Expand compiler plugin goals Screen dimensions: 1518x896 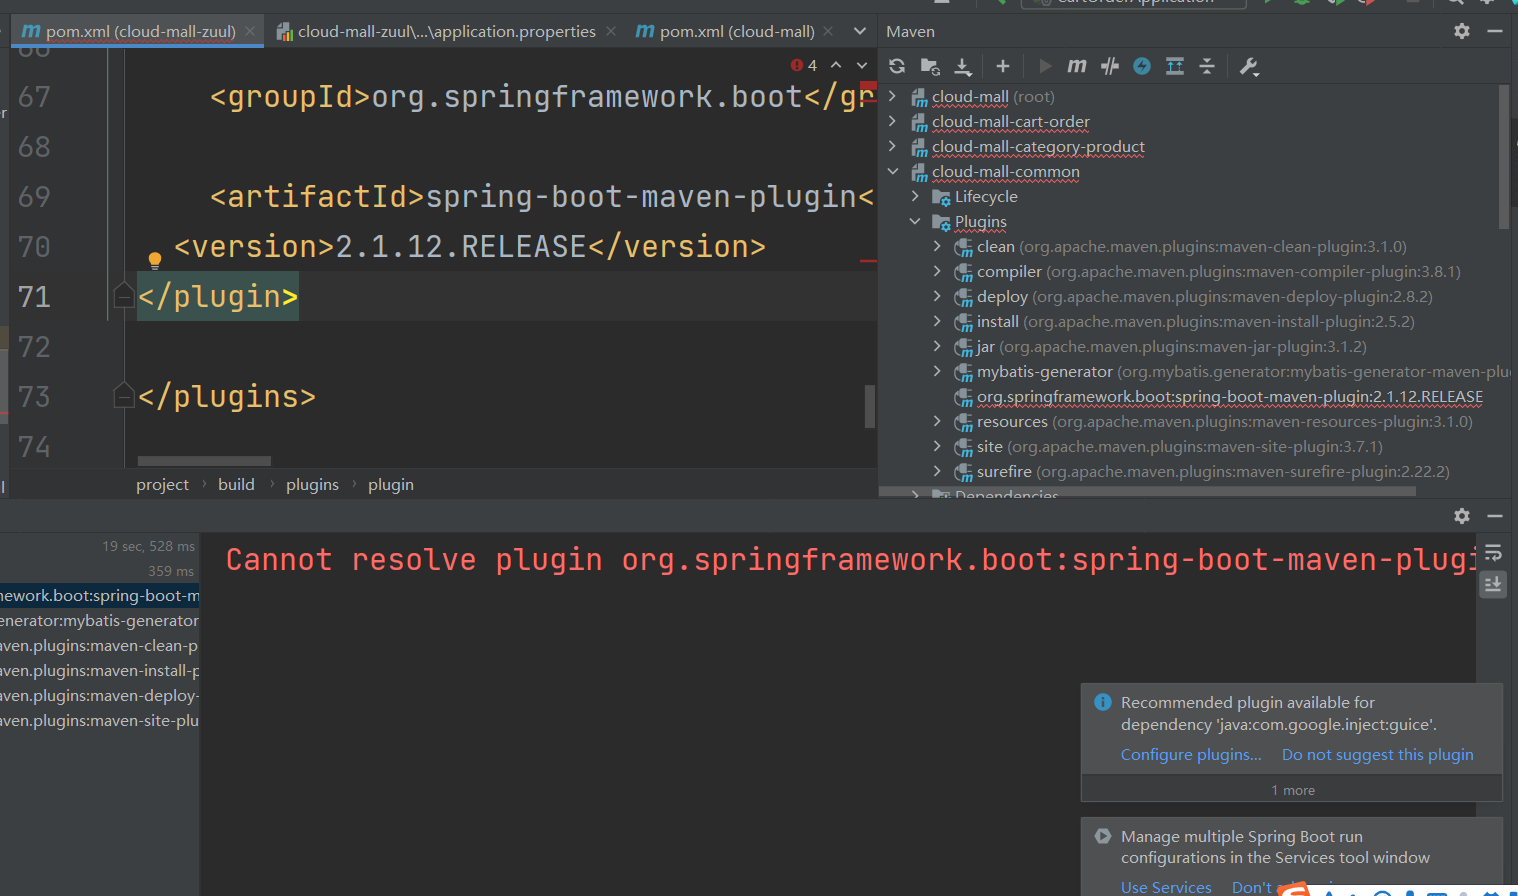pyautogui.click(x=937, y=272)
